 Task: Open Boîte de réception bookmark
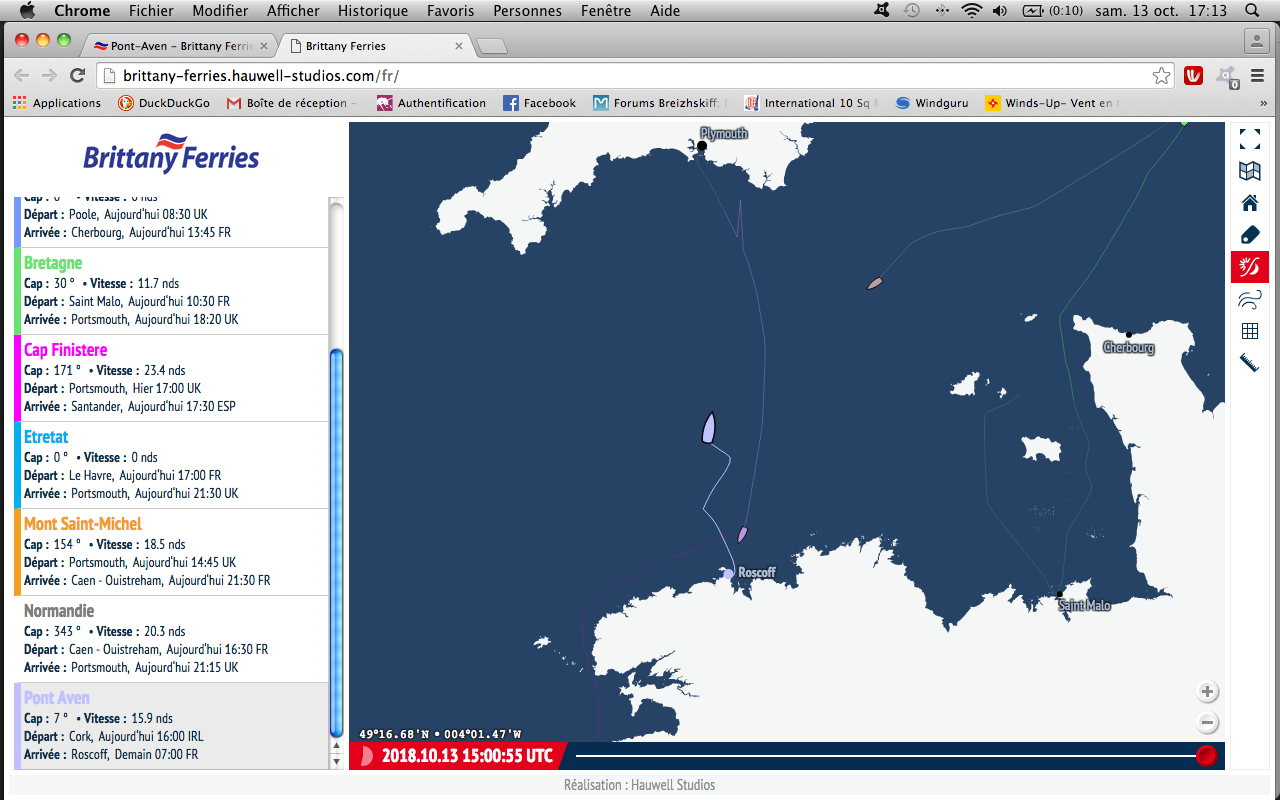[292, 103]
